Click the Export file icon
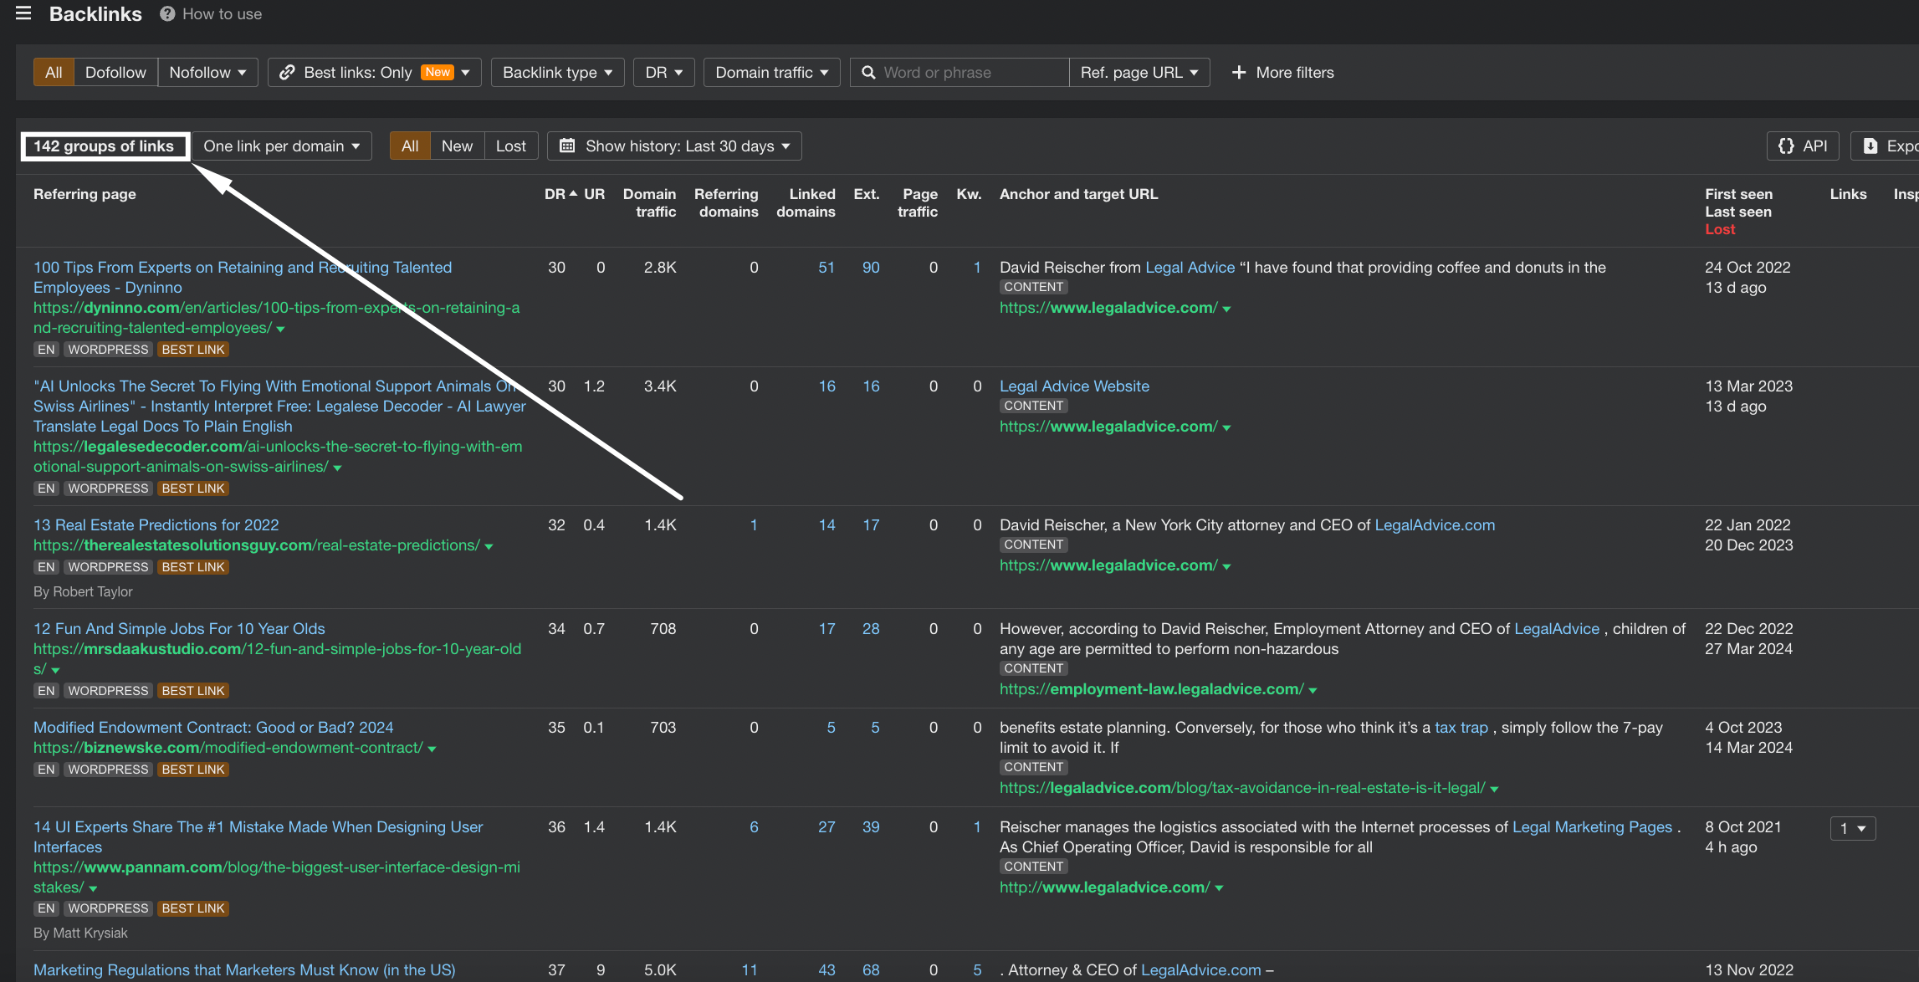Screen dimensions: 1919x982 click(x=1870, y=146)
